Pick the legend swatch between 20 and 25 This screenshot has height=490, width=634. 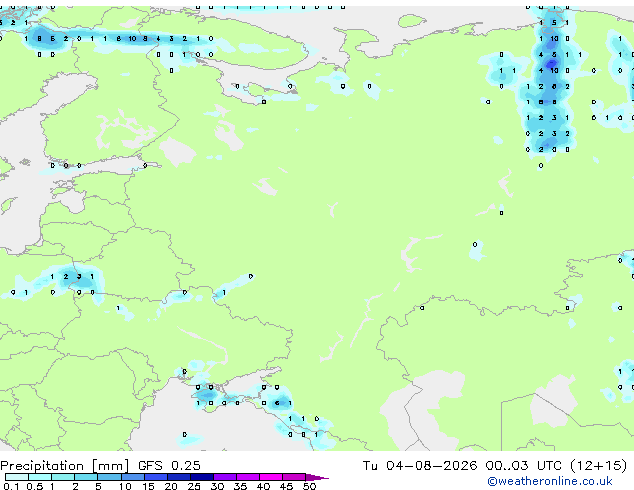[x=179, y=477]
